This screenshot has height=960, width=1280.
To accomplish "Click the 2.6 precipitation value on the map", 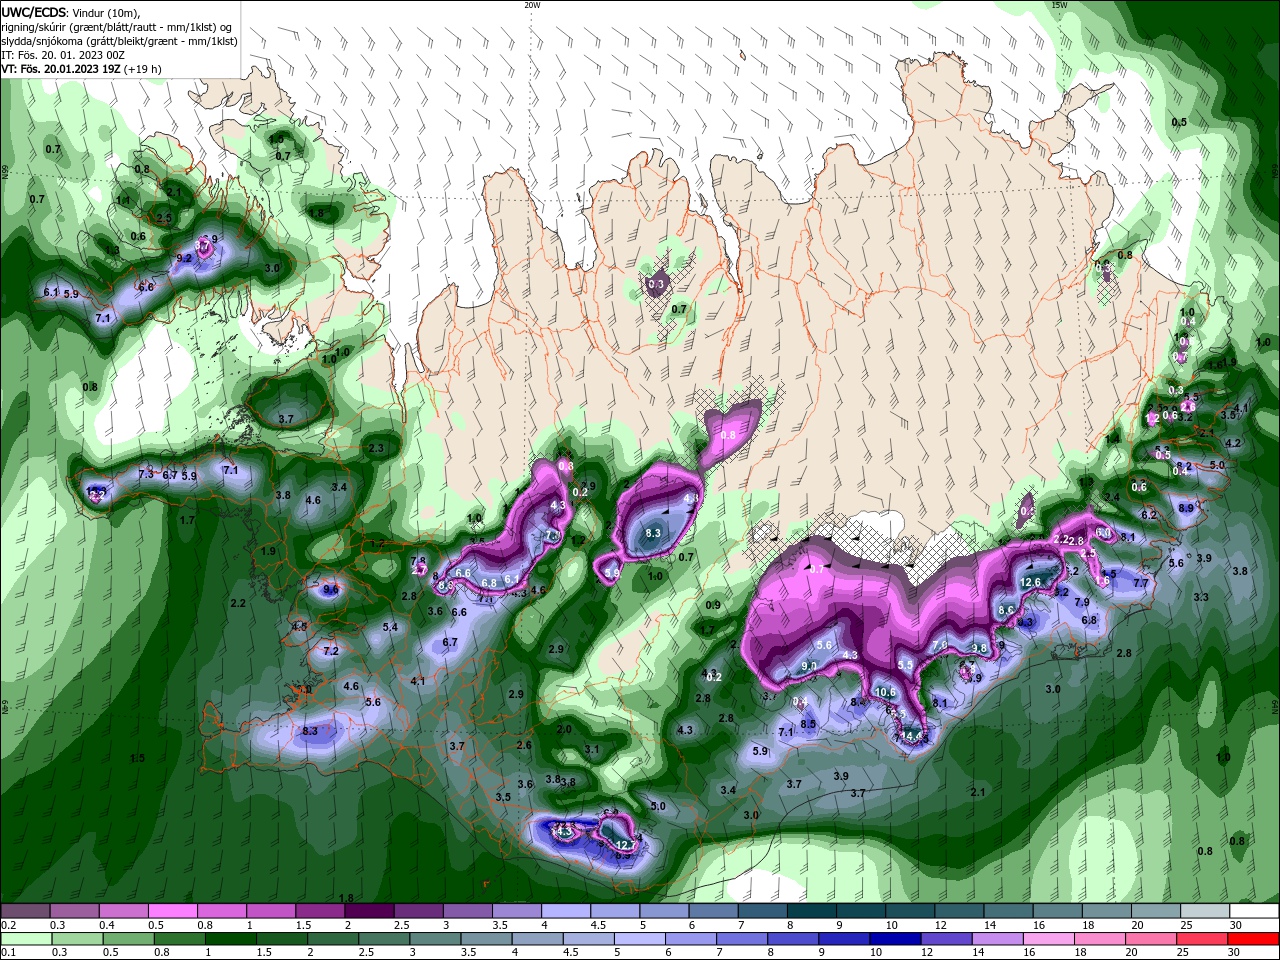I will (x=524, y=745).
